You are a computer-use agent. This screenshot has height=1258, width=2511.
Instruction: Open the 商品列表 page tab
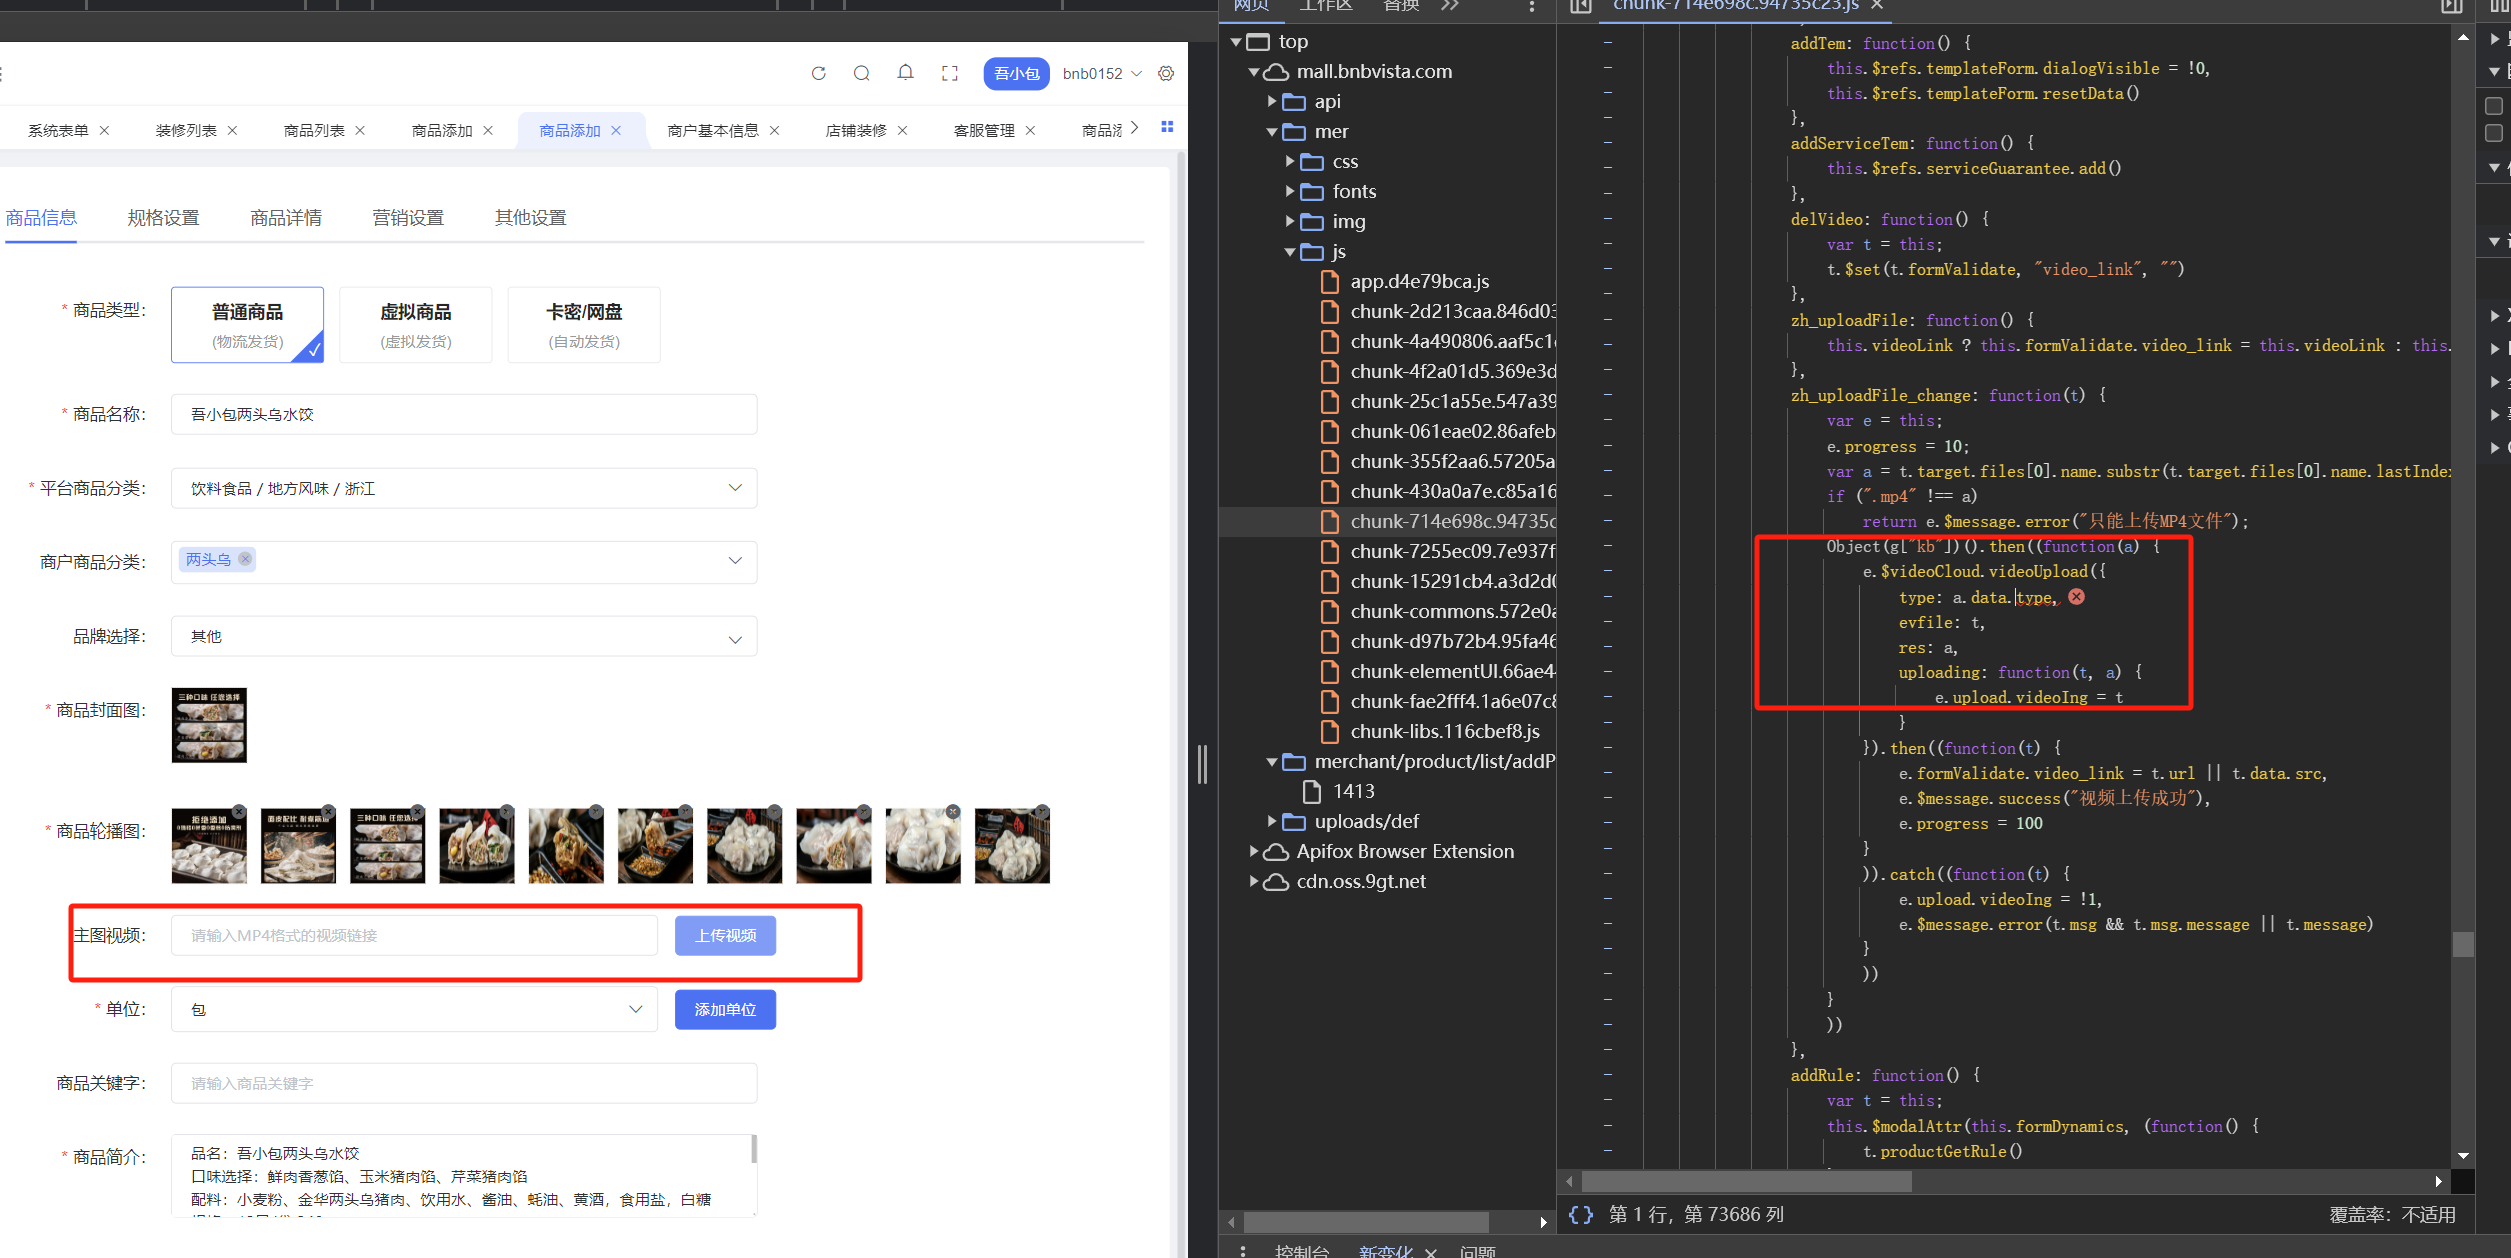click(314, 130)
